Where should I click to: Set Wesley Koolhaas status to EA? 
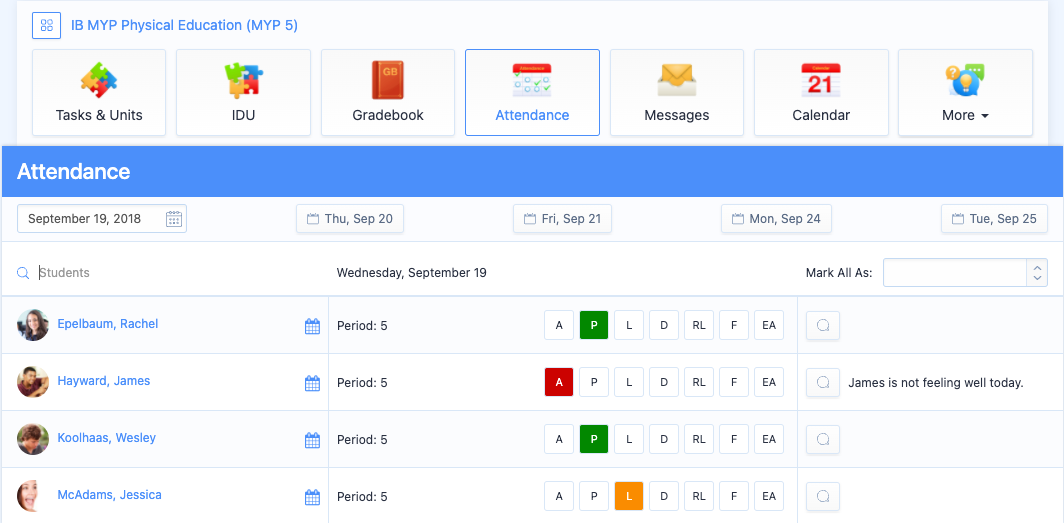click(x=768, y=439)
